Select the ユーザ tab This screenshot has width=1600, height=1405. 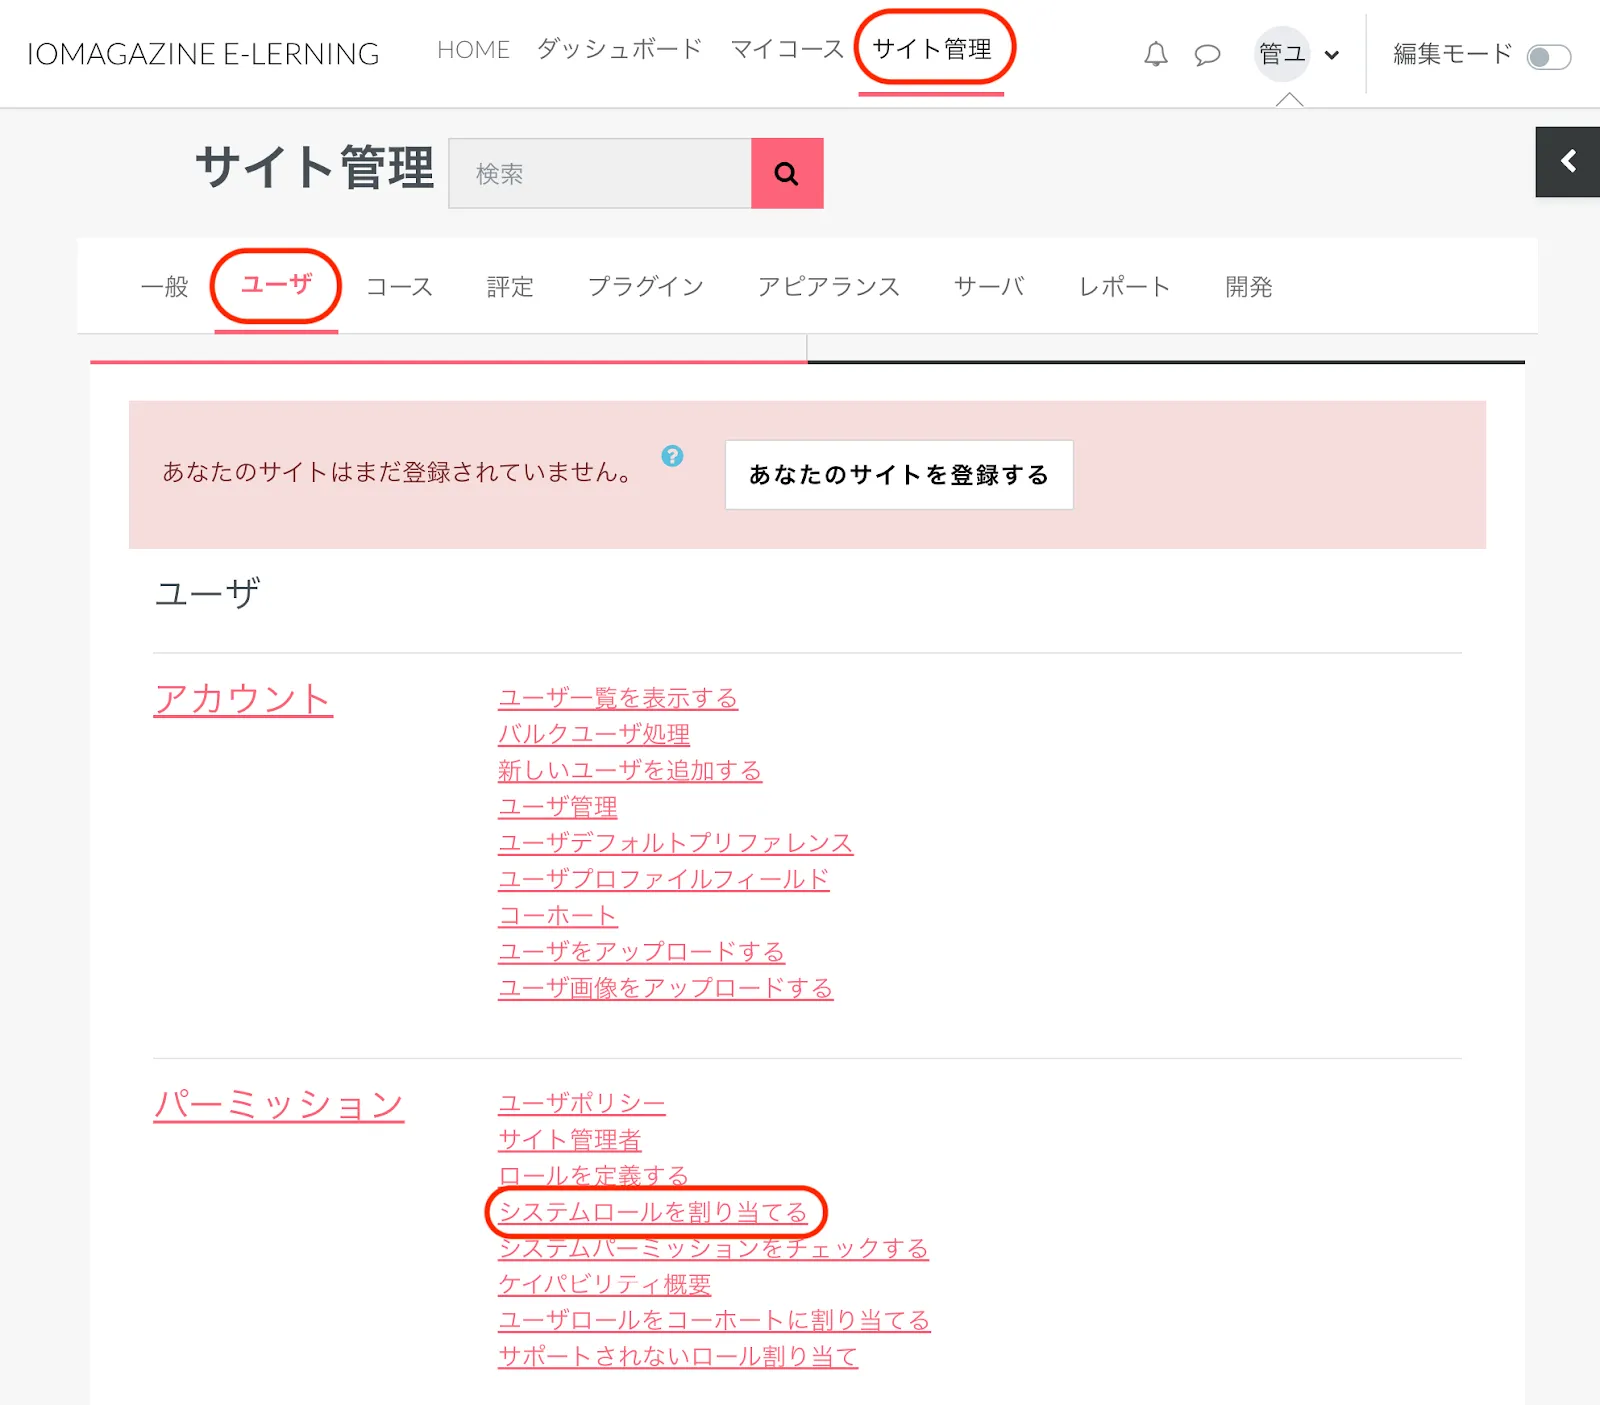click(276, 285)
